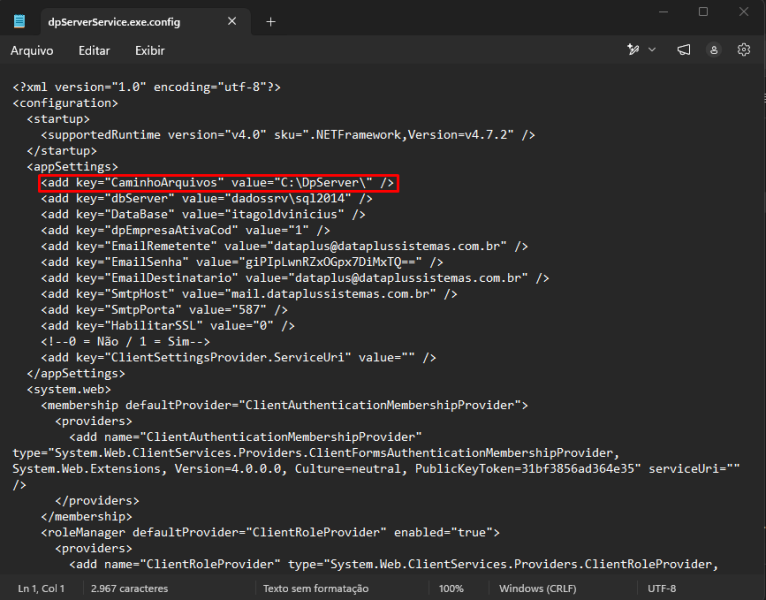This screenshot has height=600, width=766.
Task: Open the Arquivo menu
Action: click(32, 50)
